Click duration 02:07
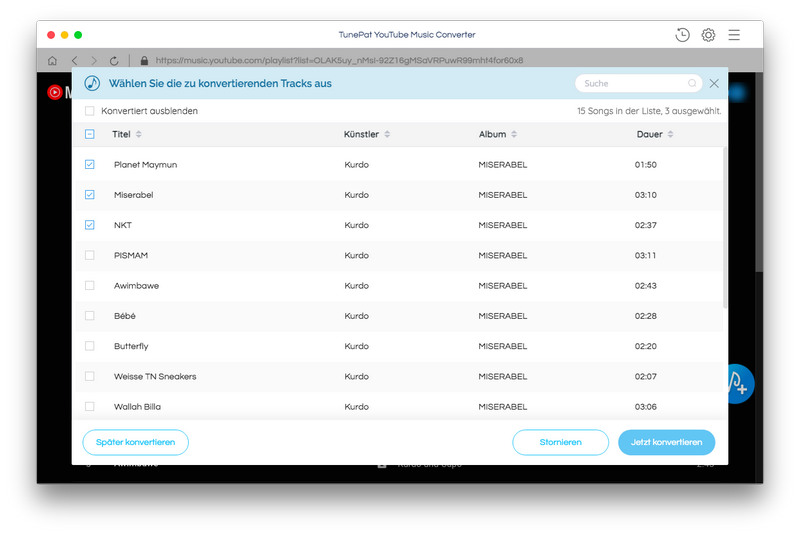 pyautogui.click(x=645, y=376)
